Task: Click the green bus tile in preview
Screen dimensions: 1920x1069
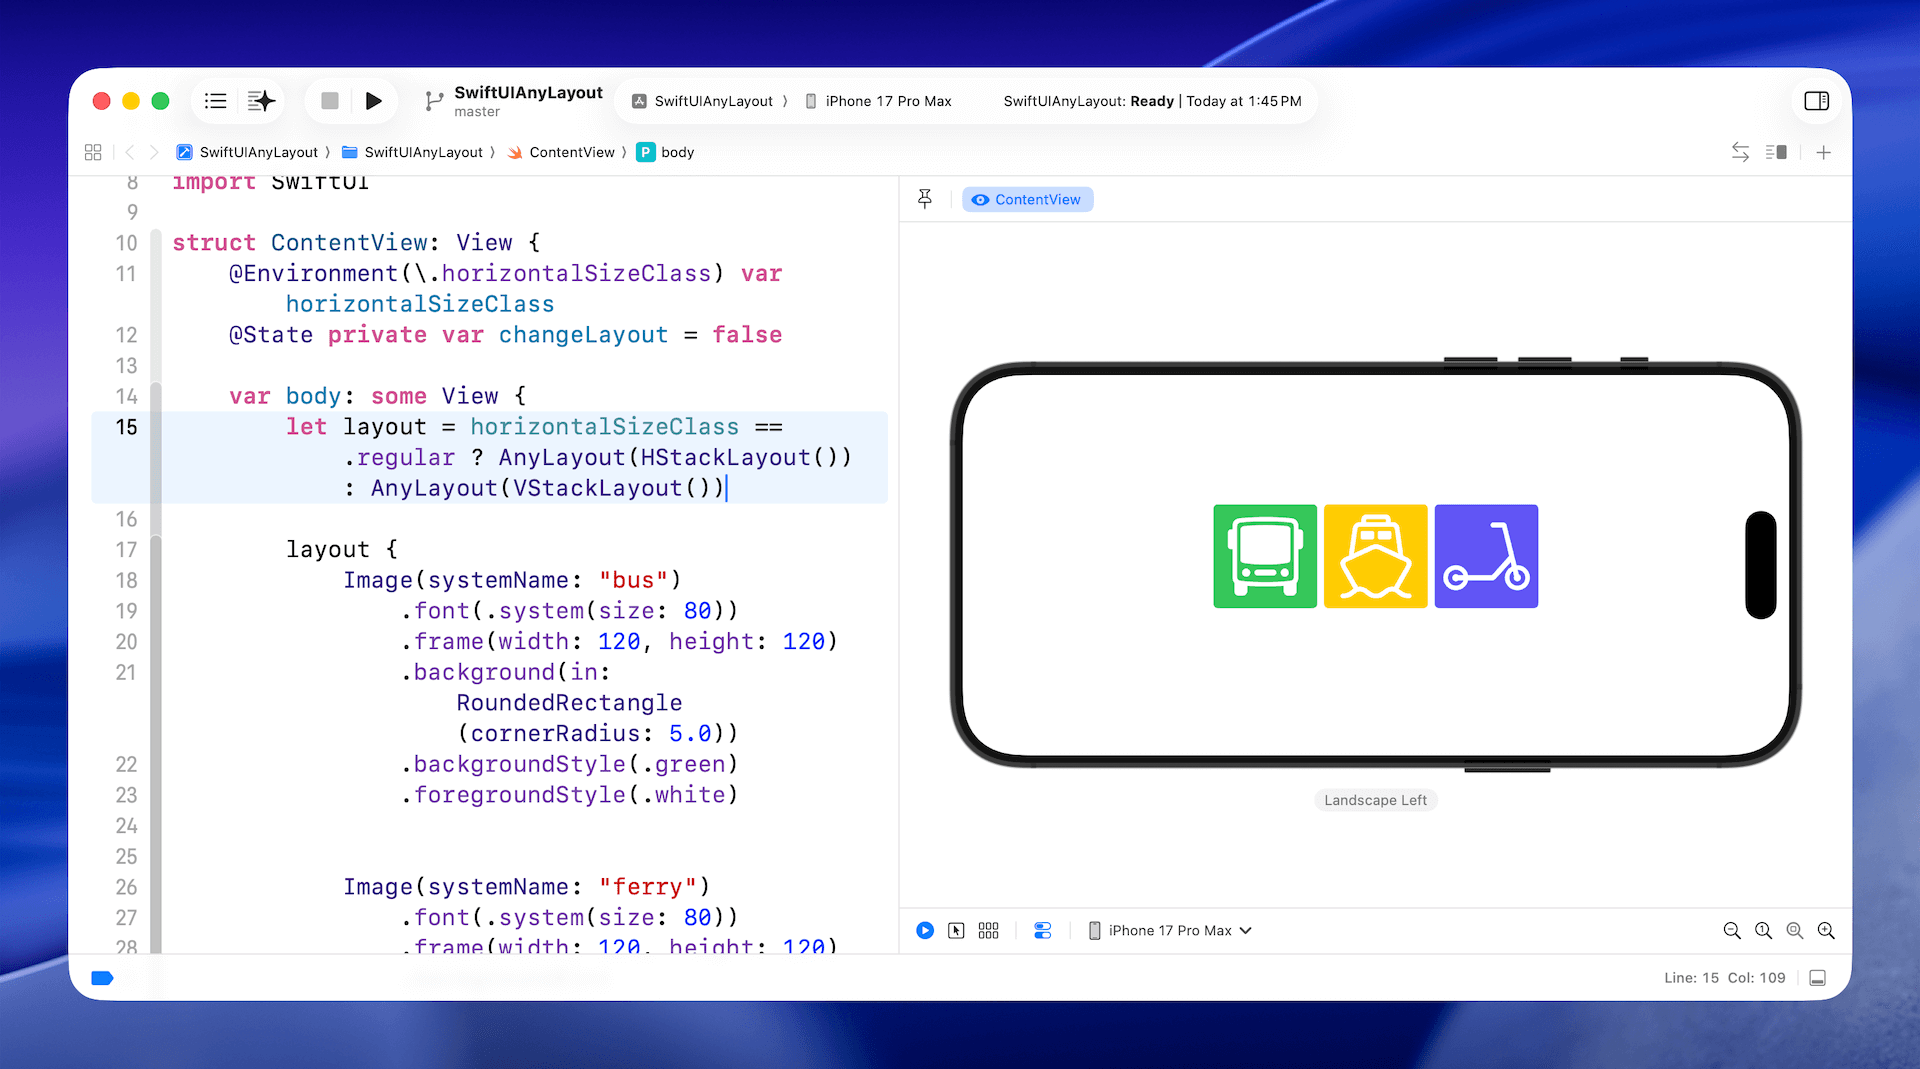Action: pyautogui.click(x=1265, y=556)
